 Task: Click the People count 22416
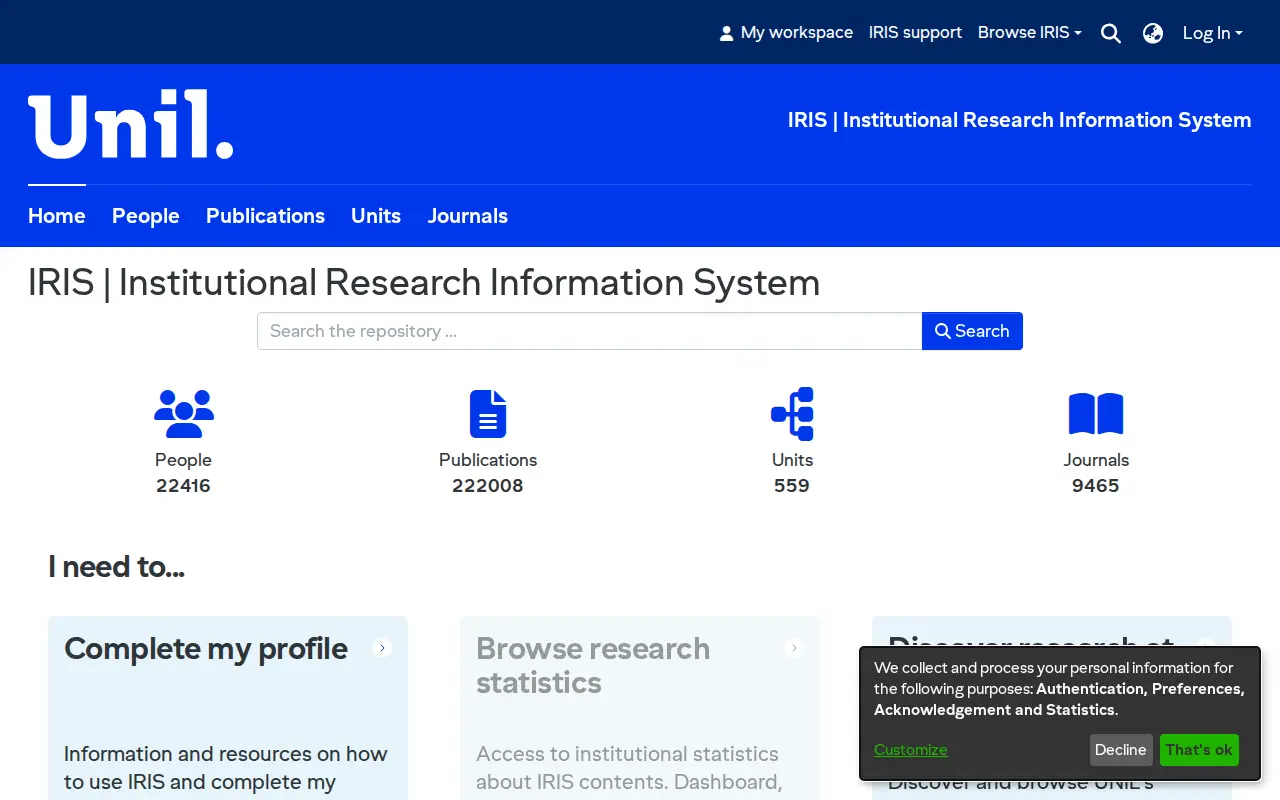(x=183, y=486)
